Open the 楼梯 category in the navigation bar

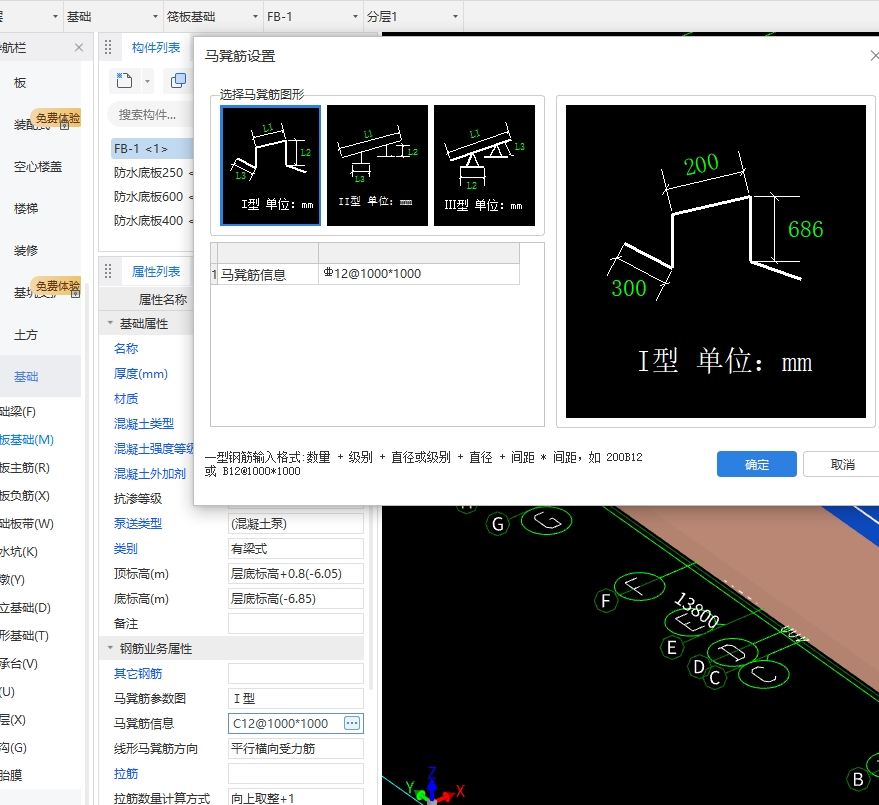click(26, 209)
